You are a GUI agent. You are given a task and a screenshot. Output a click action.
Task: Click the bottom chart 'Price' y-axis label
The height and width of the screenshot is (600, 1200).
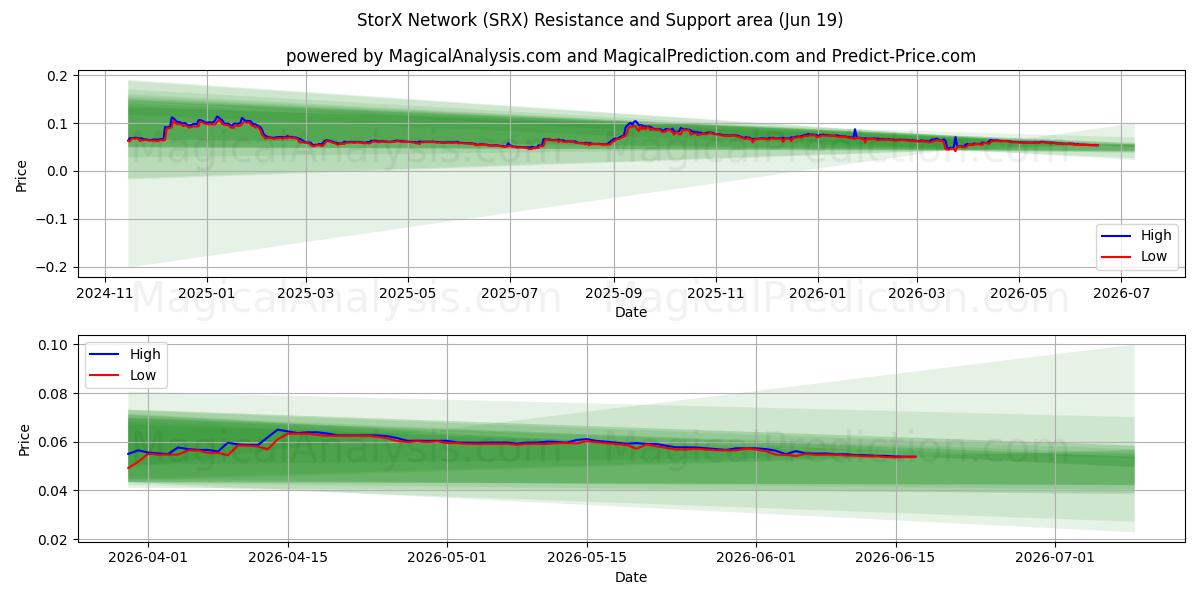pos(22,439)
